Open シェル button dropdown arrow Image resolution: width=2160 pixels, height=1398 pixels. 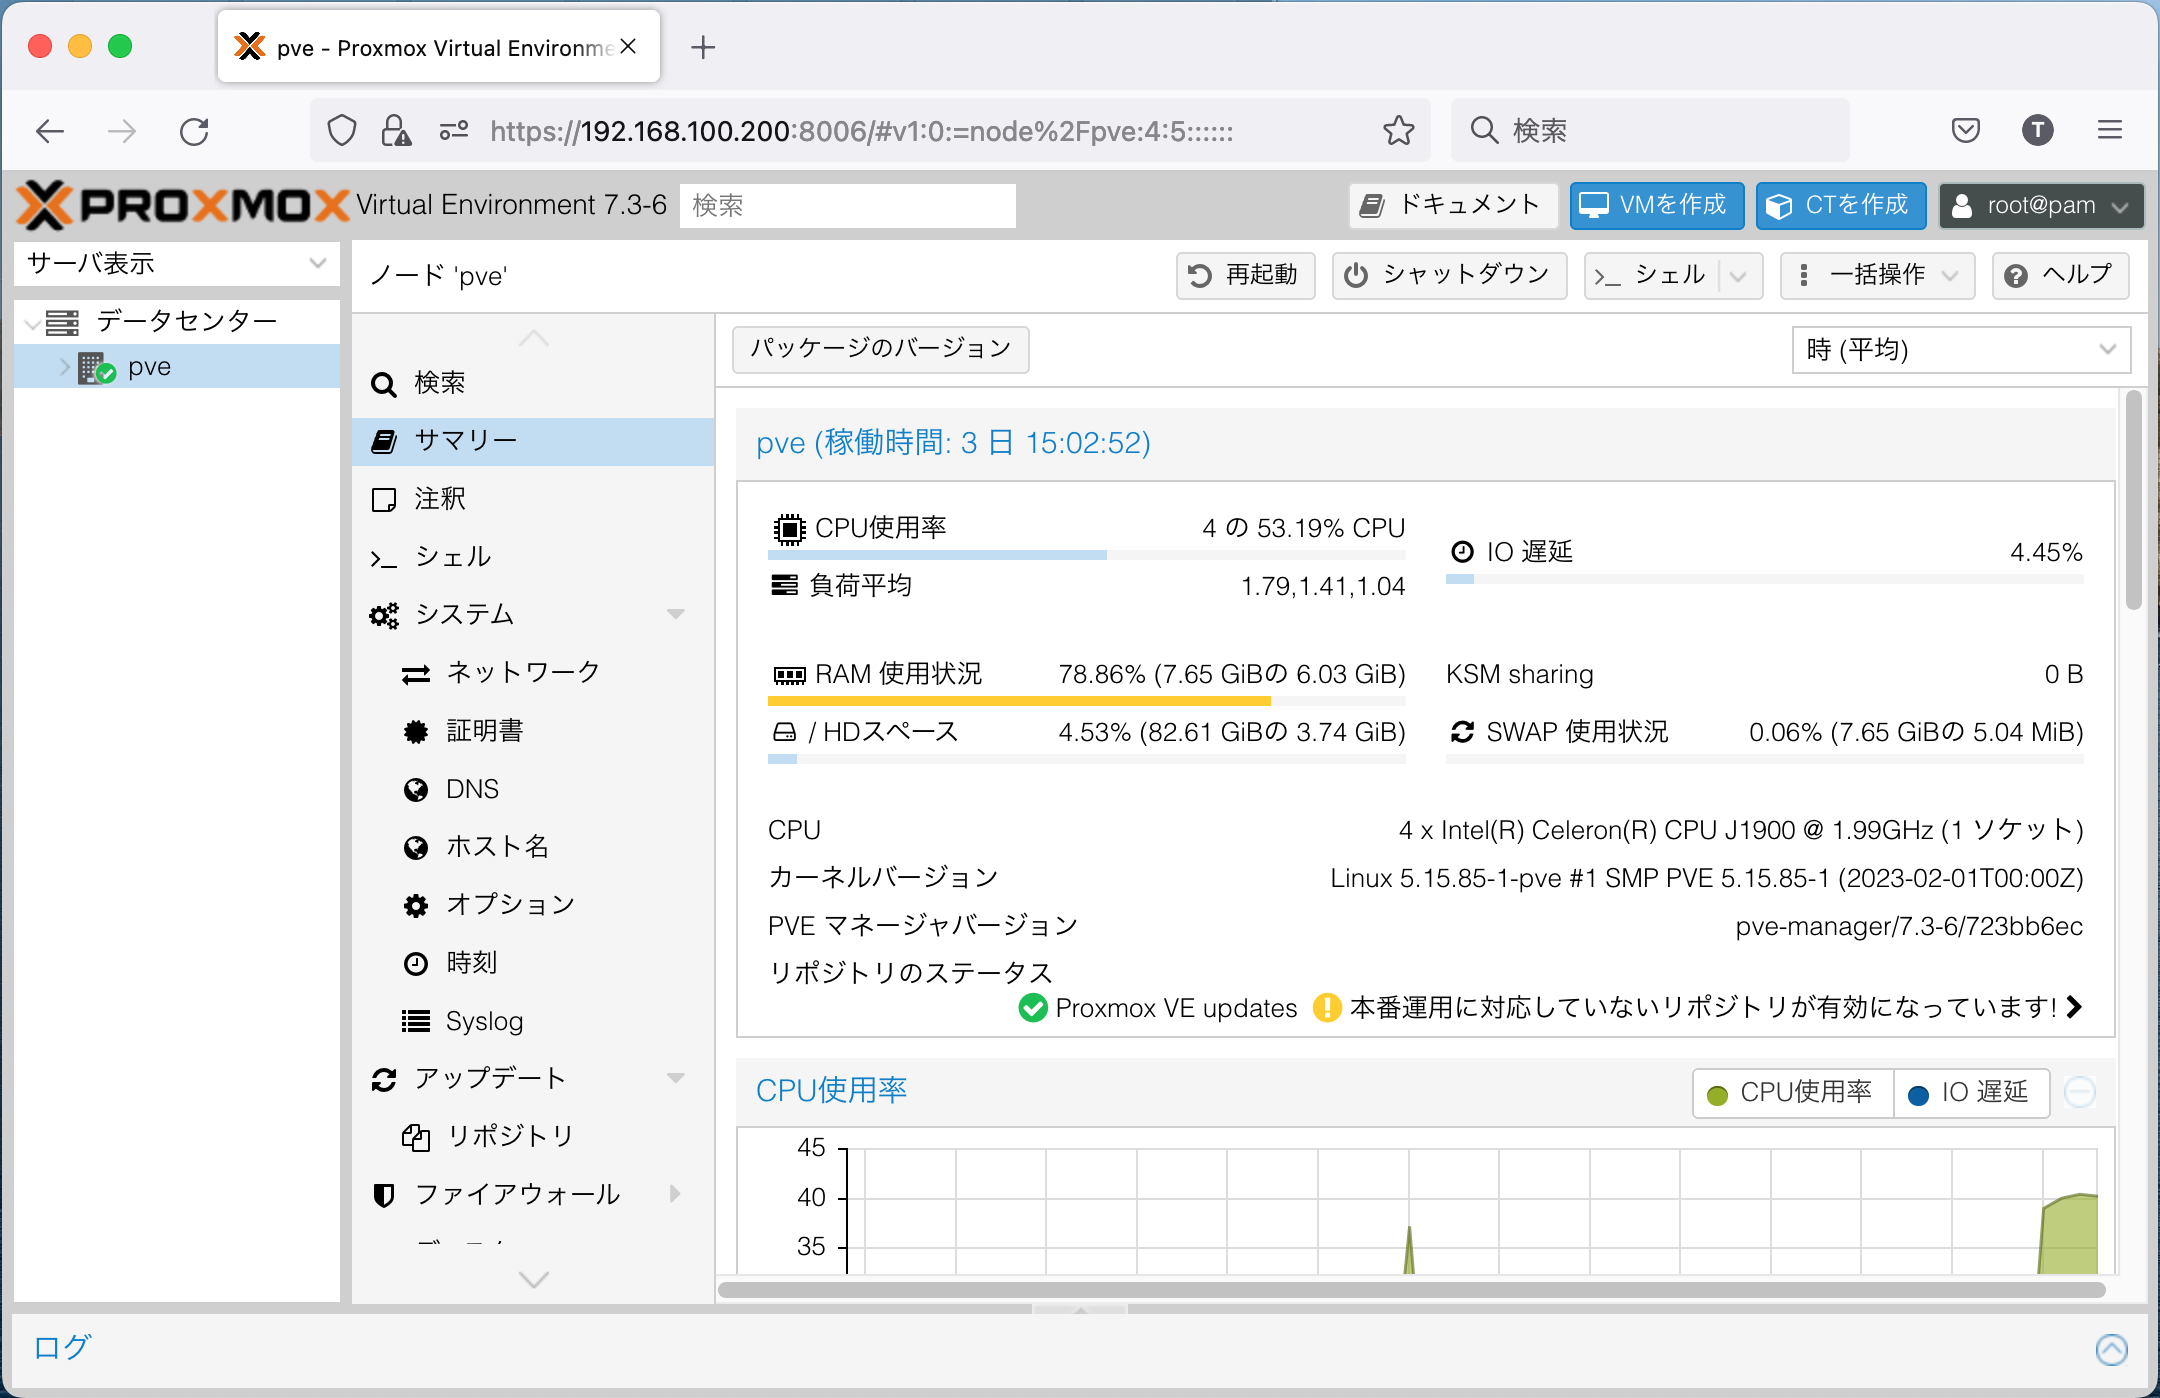click(x=1740, y=275)
